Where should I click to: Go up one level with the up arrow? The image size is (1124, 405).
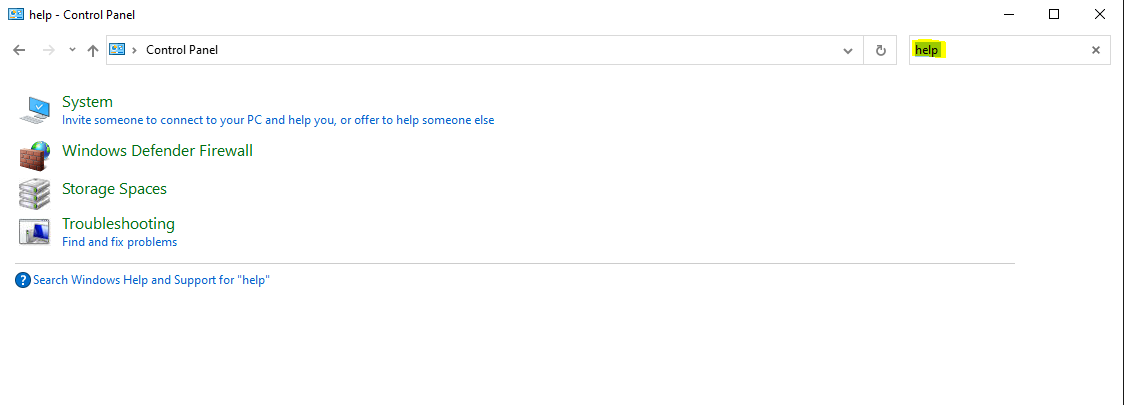93,50
